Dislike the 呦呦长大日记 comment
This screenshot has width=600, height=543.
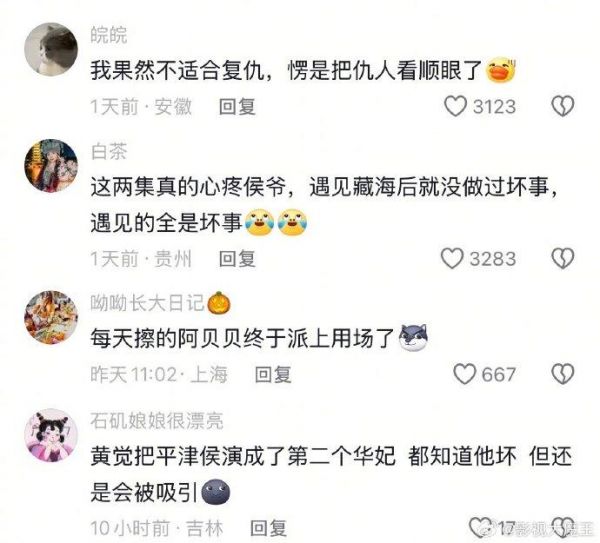tap(562, 374)
